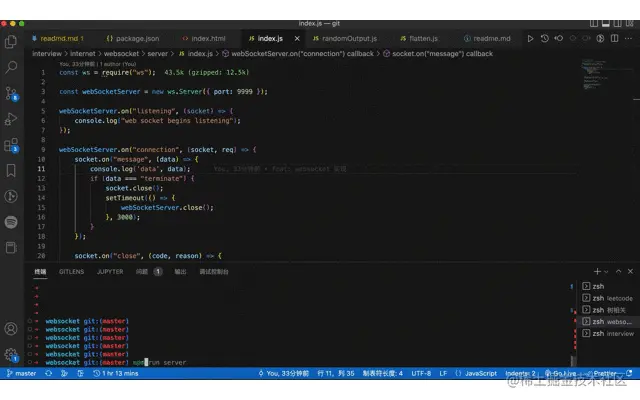The height and width of the screenshot is (400, 640).
Task: Open the Spotify icon in the activity bar
Action: pyautogui.click(x=11, y=222)
